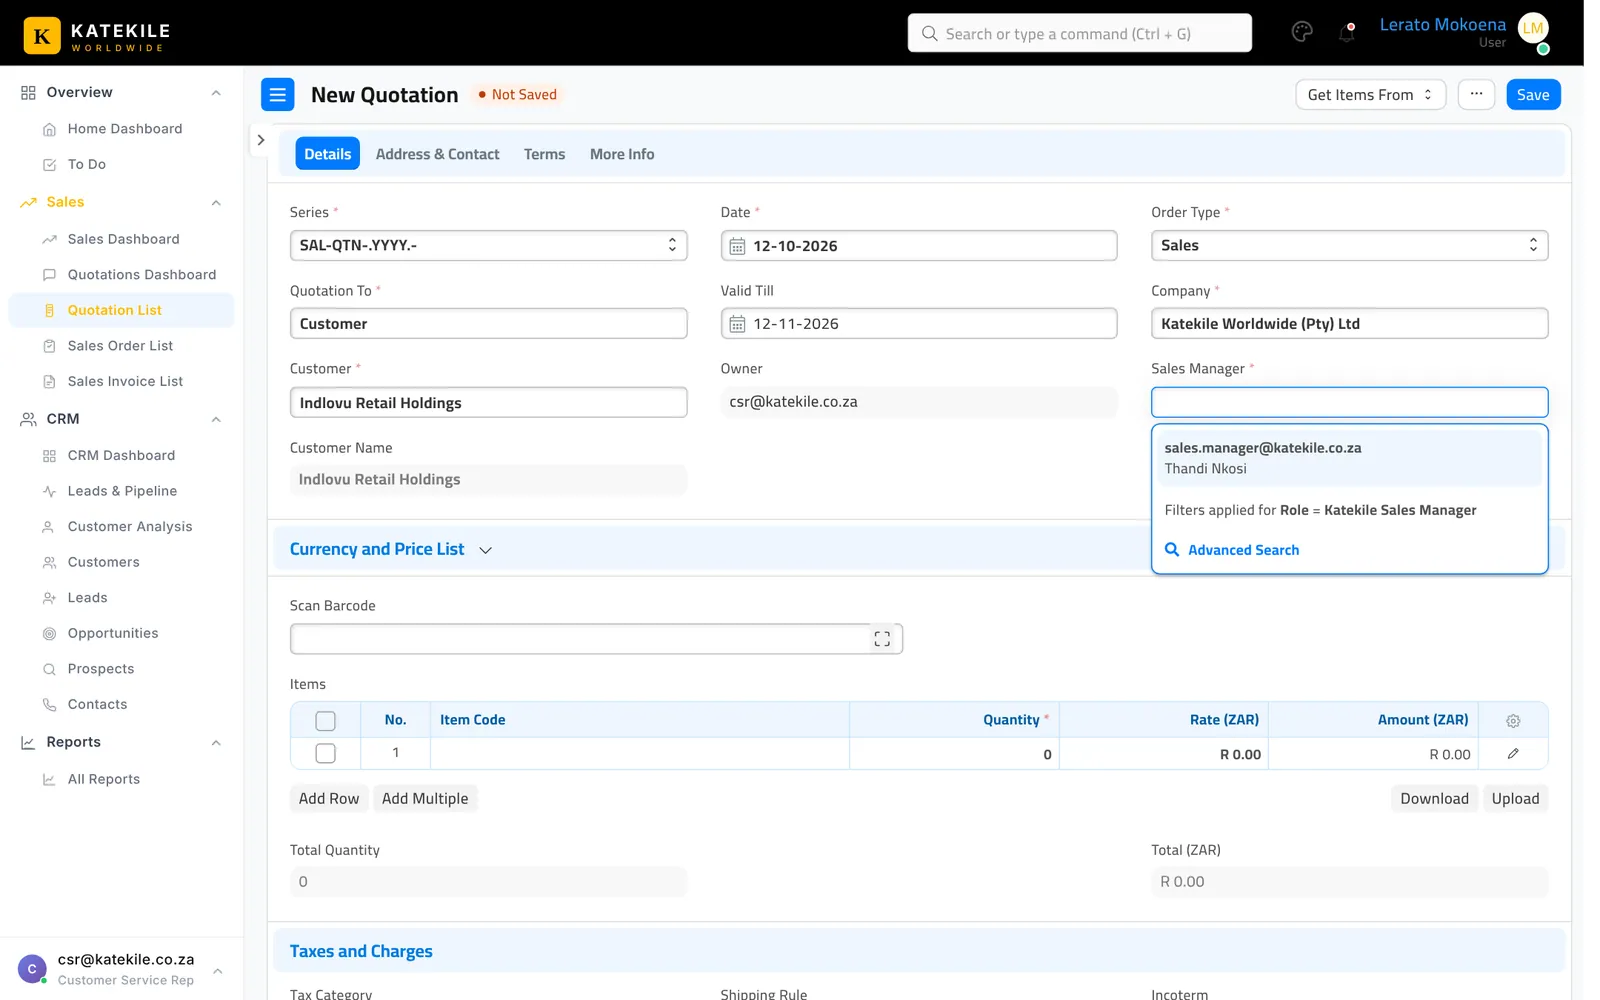Click item row 1 Quantity cell
This screenshot has width=1600, height=1000.
click(954, 754)
